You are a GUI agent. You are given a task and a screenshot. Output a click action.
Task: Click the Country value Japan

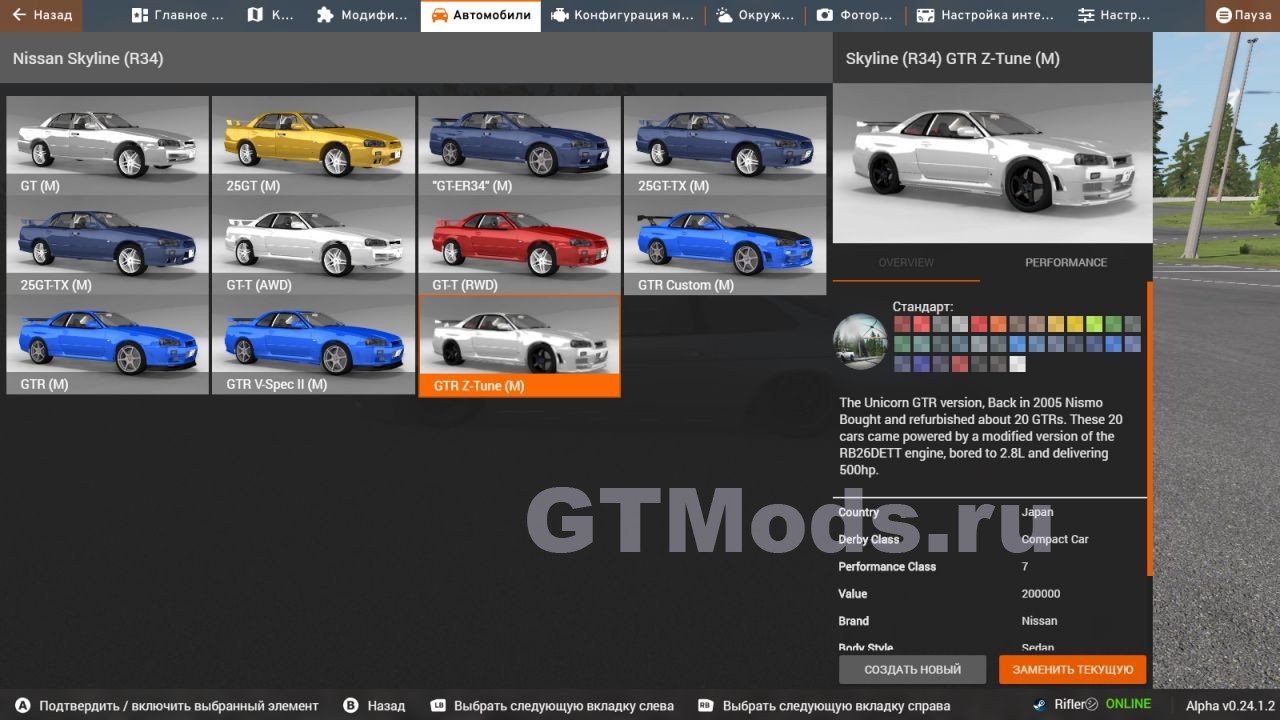(x=1037, y=512)
